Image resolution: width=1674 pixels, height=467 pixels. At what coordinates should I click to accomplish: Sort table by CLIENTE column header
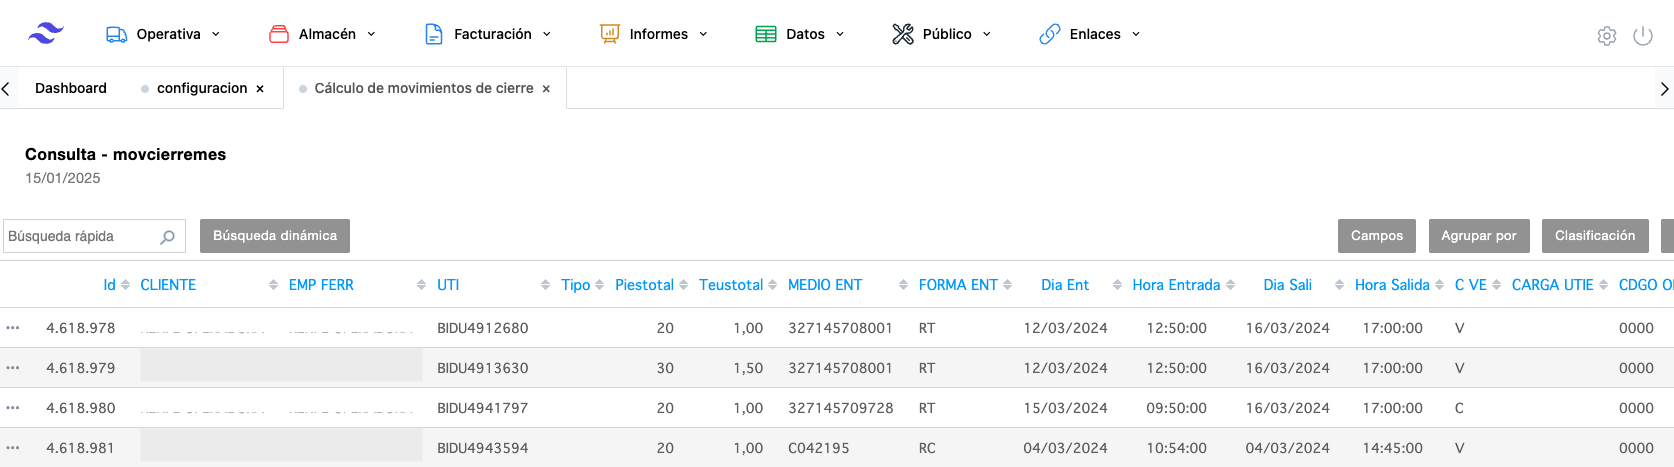point(168,285)
